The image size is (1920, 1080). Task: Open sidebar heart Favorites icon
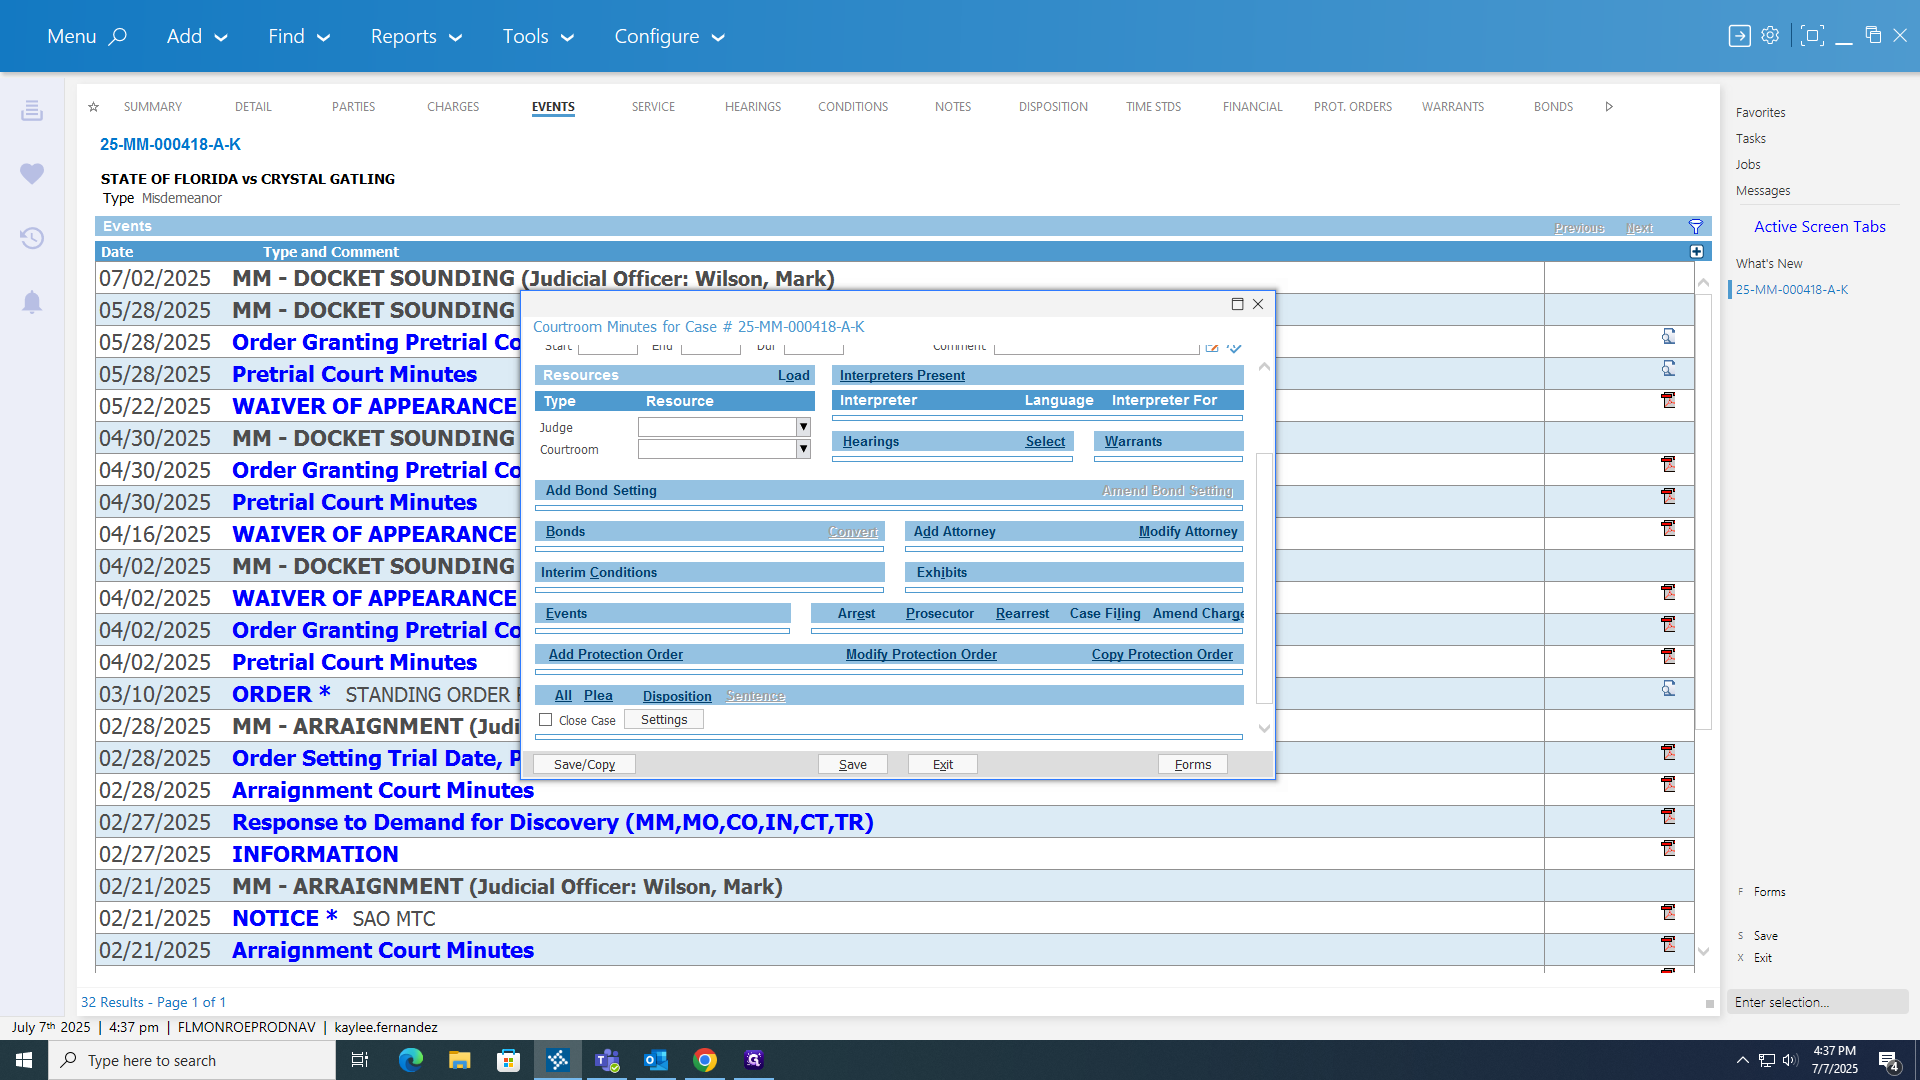pos(32,173)
